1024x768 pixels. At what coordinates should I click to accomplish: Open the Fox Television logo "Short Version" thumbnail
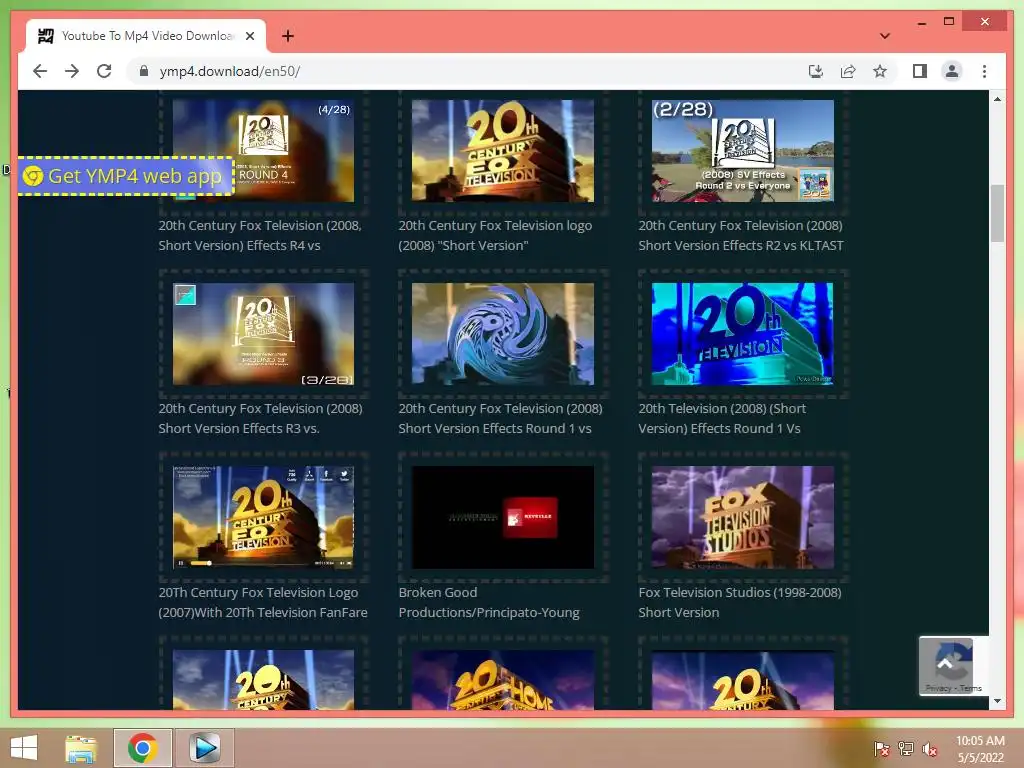click(x=503, y=151)
